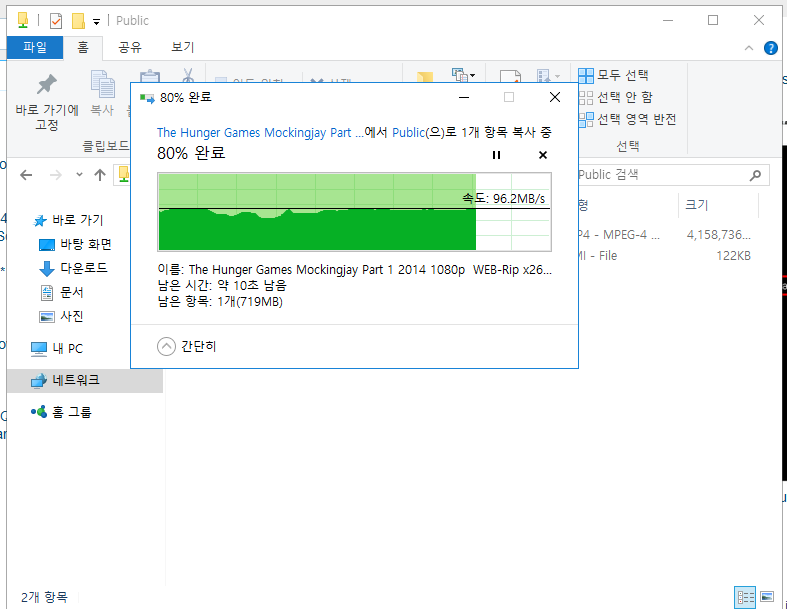Viewport: 787px width, 609px height.
Task: Cancel the copy with the small X
Action: pyautogui.click(x=543, y=155)
